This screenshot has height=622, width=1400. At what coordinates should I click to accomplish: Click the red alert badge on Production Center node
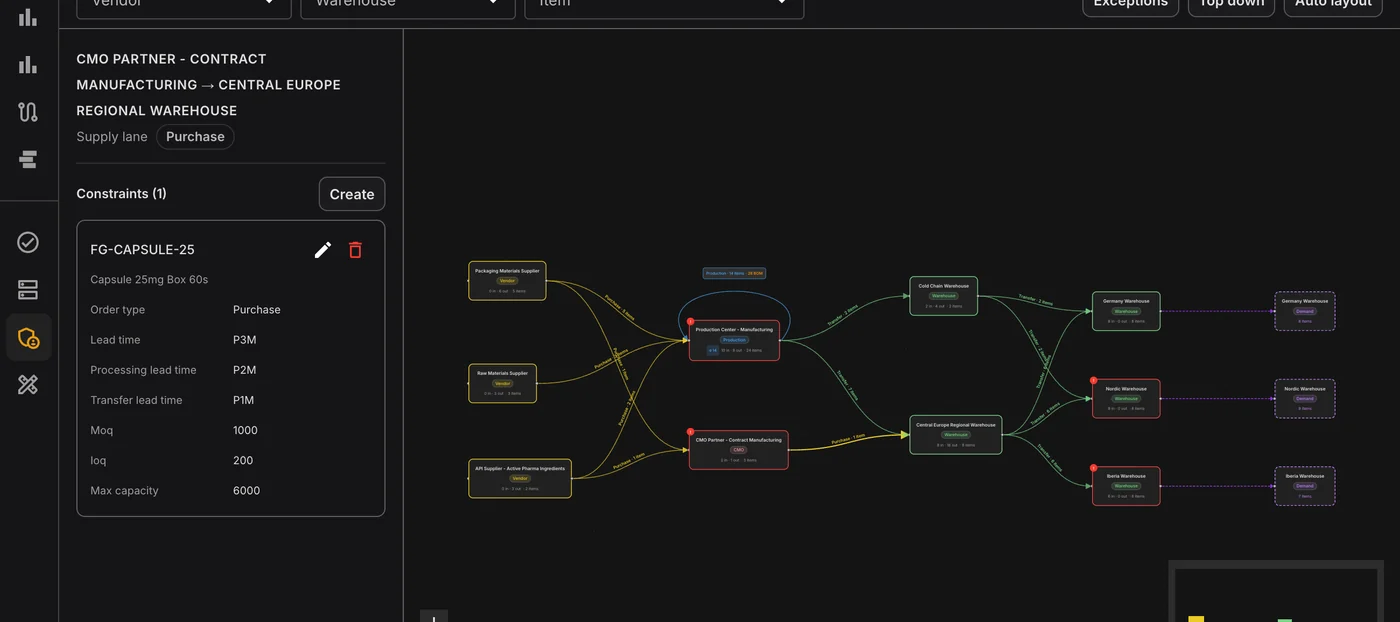click(690, 321)
